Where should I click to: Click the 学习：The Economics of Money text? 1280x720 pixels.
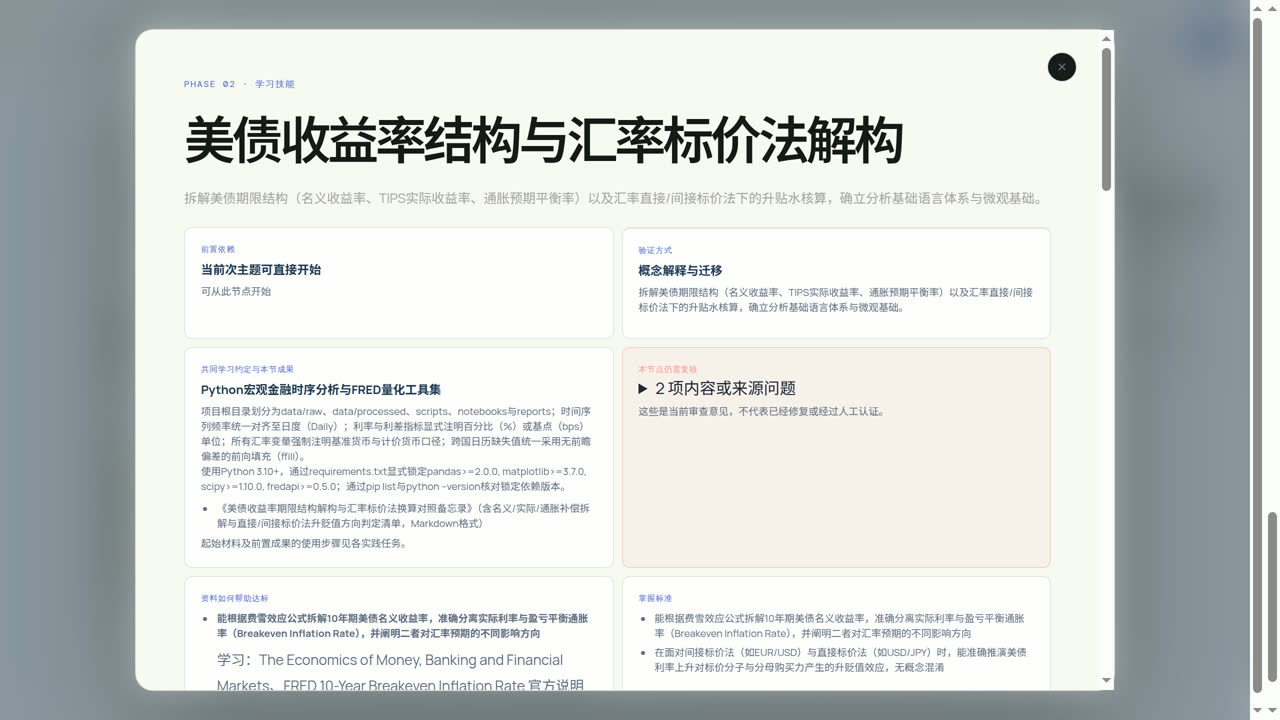click(x=400, y=673)
